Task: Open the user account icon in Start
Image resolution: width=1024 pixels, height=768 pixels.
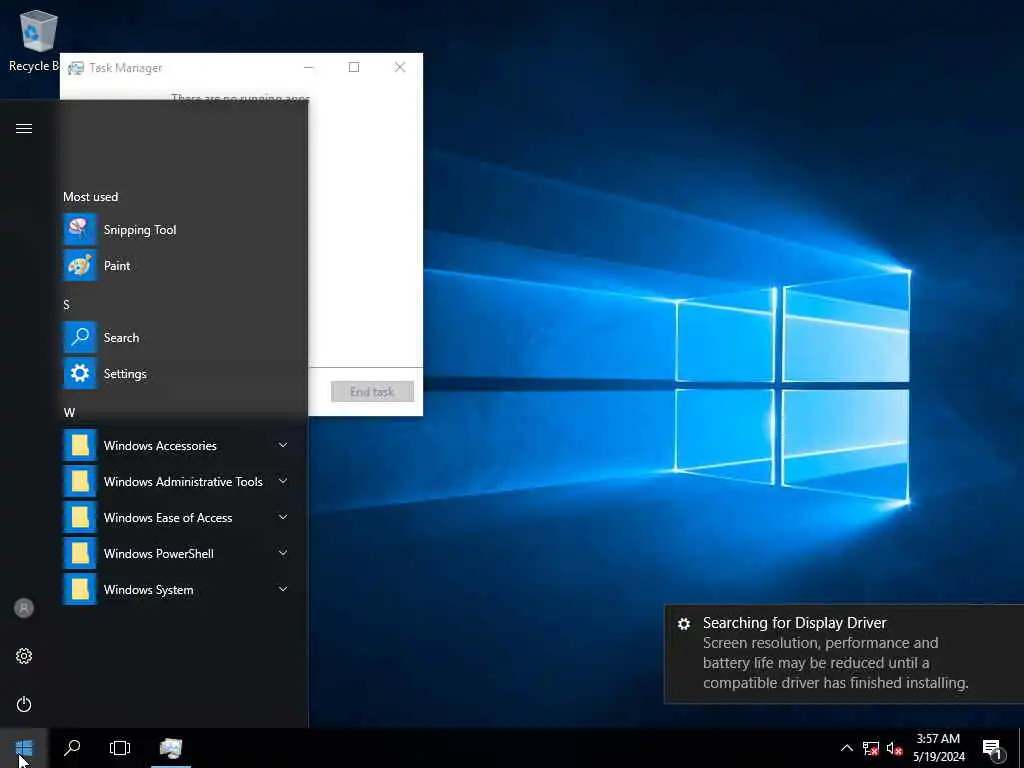Action: pos(24,608)
